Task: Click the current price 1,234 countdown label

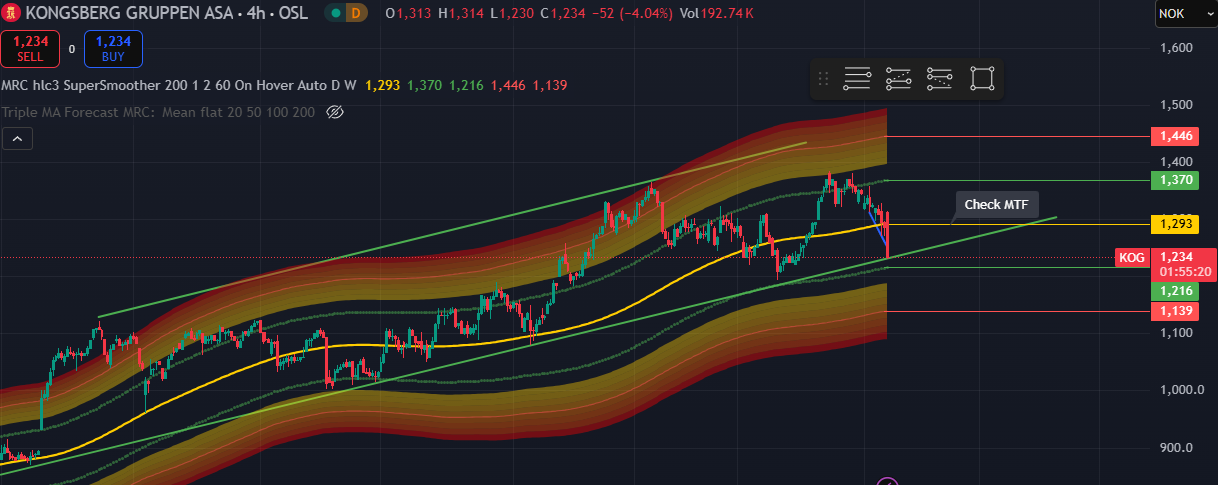Action: (1186, 264)
